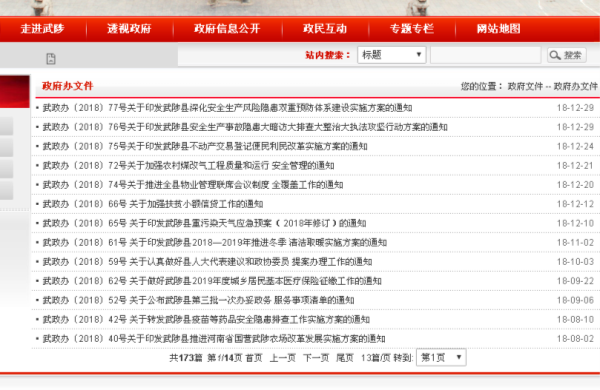Open 2018 66号 document on 扶贫小额信贷工作
This screenshot has height=390, width=600.
pos(153,204)
